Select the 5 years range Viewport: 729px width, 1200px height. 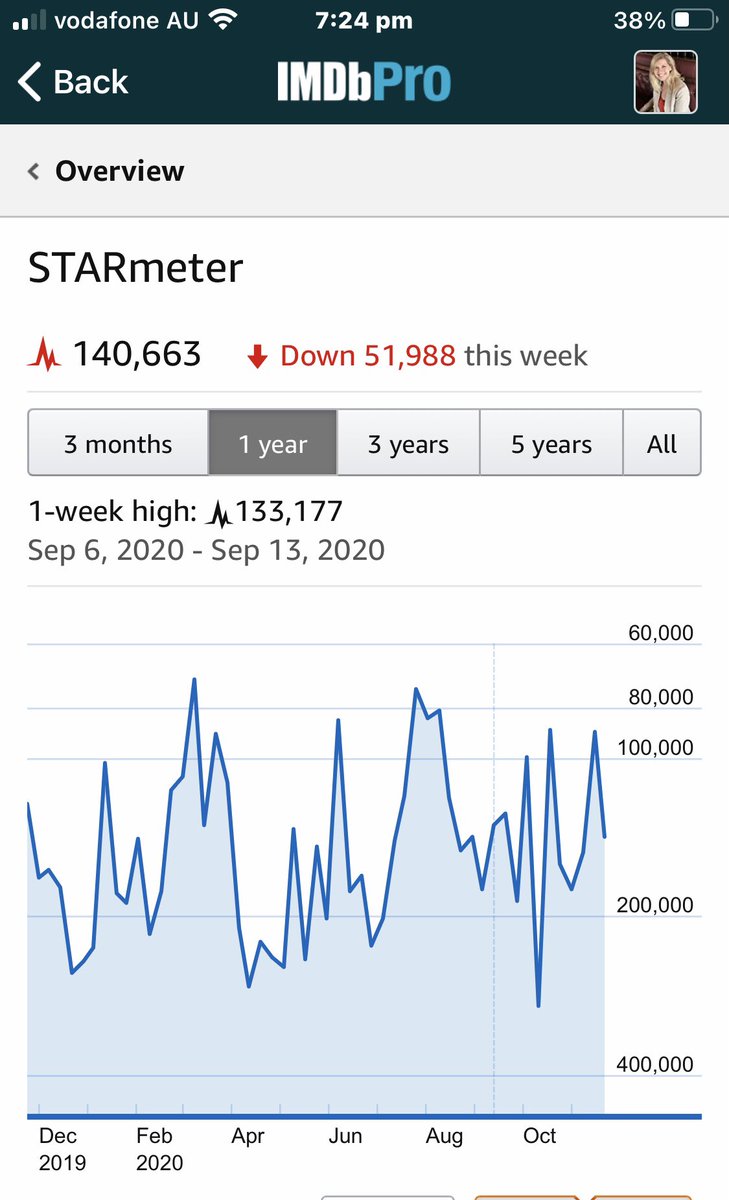coord(551,442)
